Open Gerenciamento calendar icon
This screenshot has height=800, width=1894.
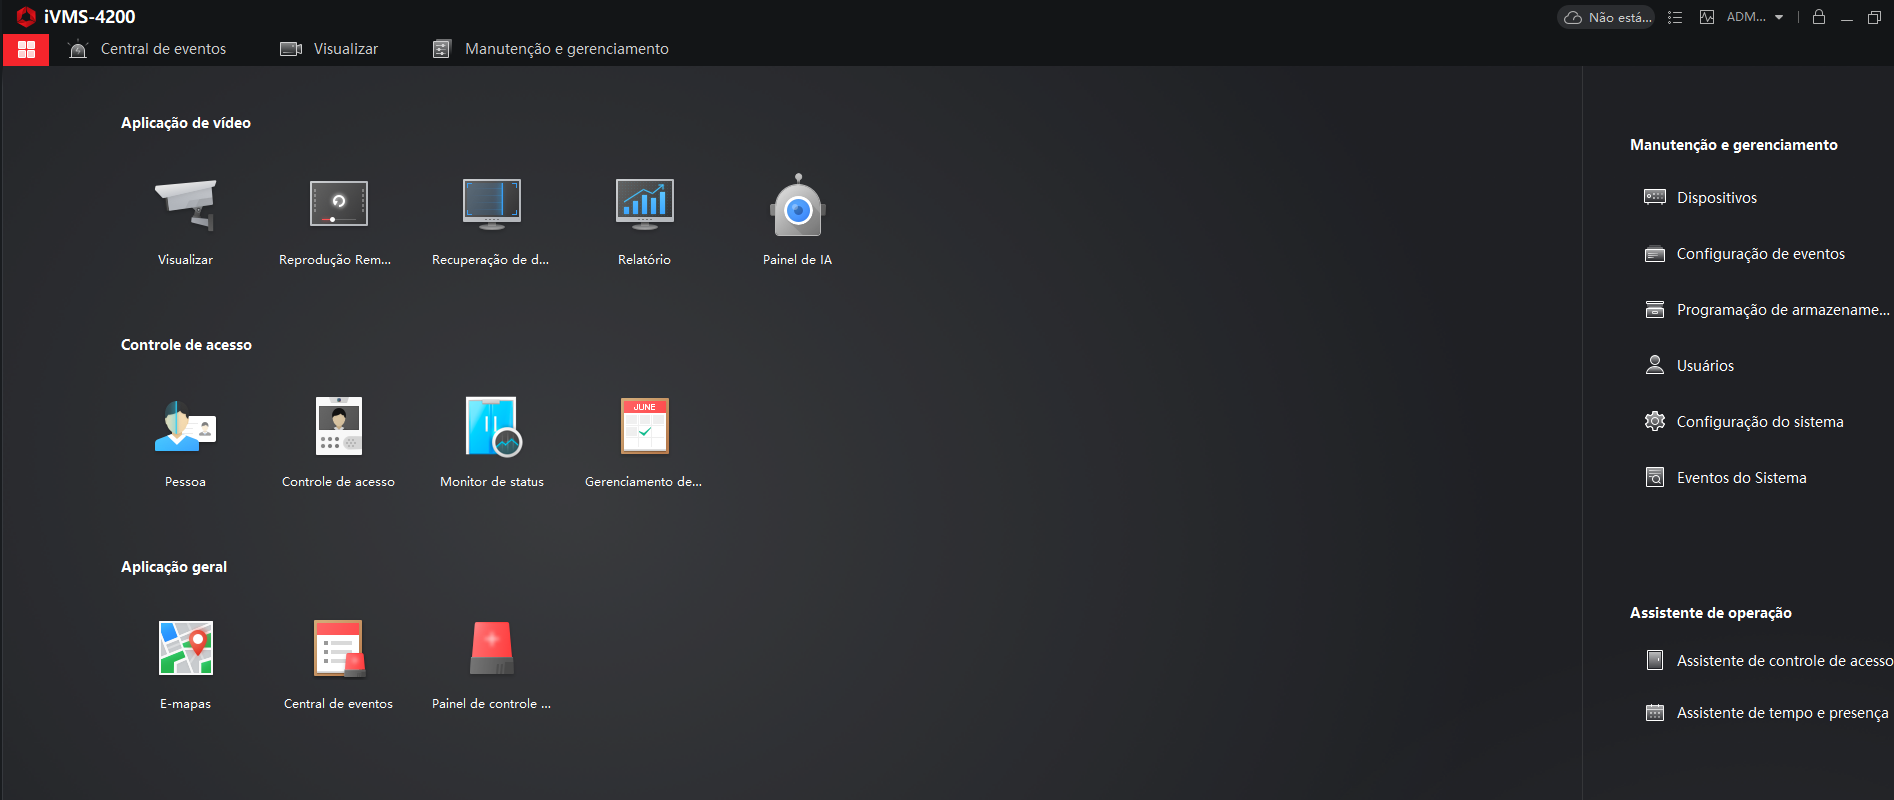[x=645, y=426]
